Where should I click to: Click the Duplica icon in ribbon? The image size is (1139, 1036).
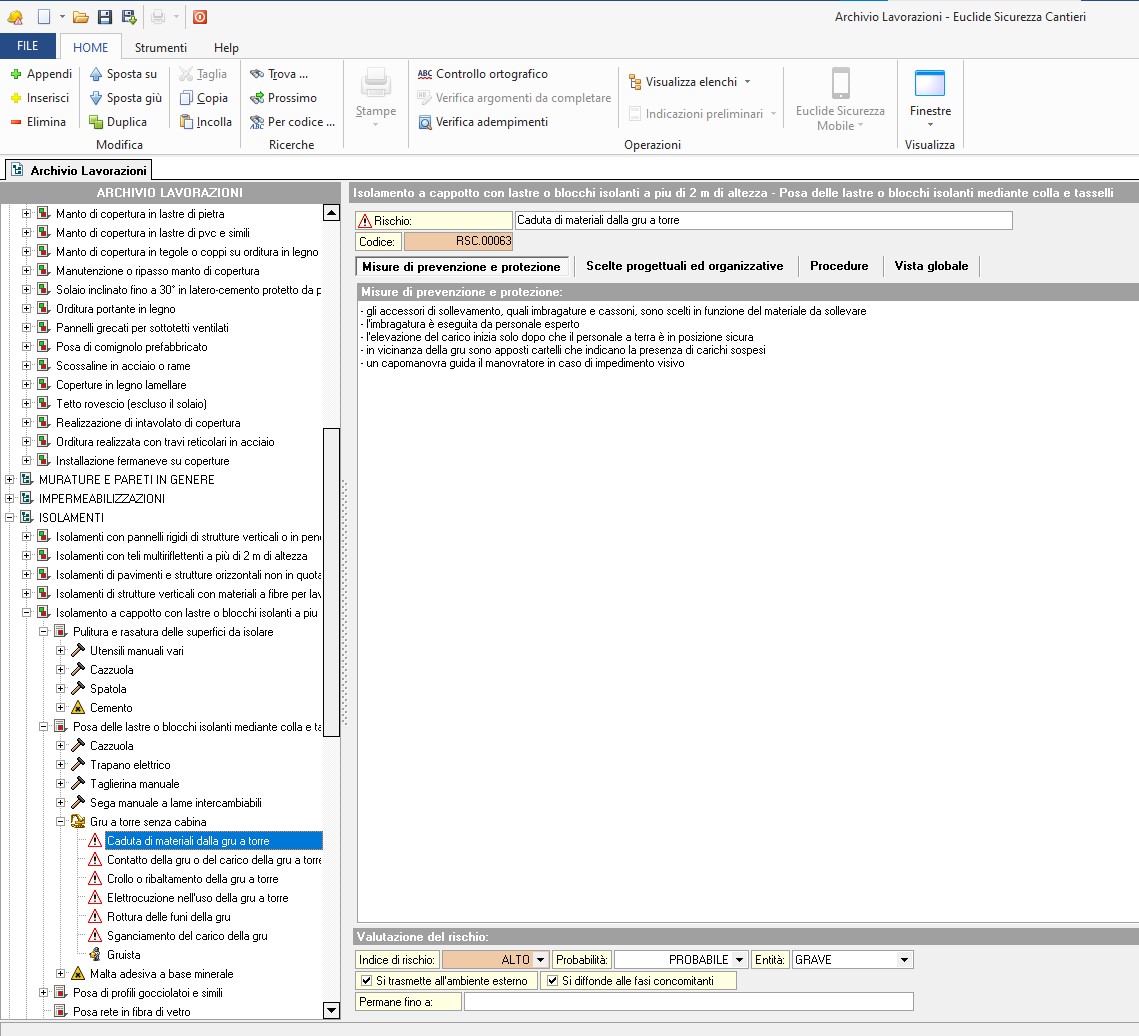tap(96, 122)
